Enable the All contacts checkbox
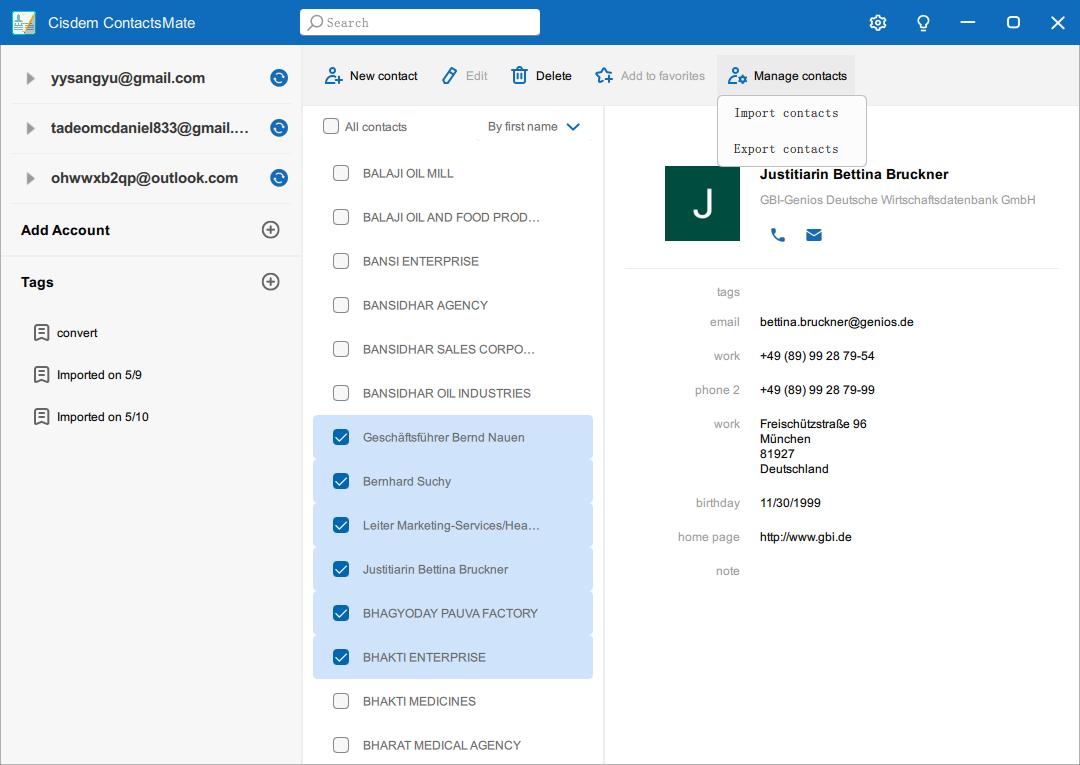This screenshot has width=1080, height=765. 330,126
